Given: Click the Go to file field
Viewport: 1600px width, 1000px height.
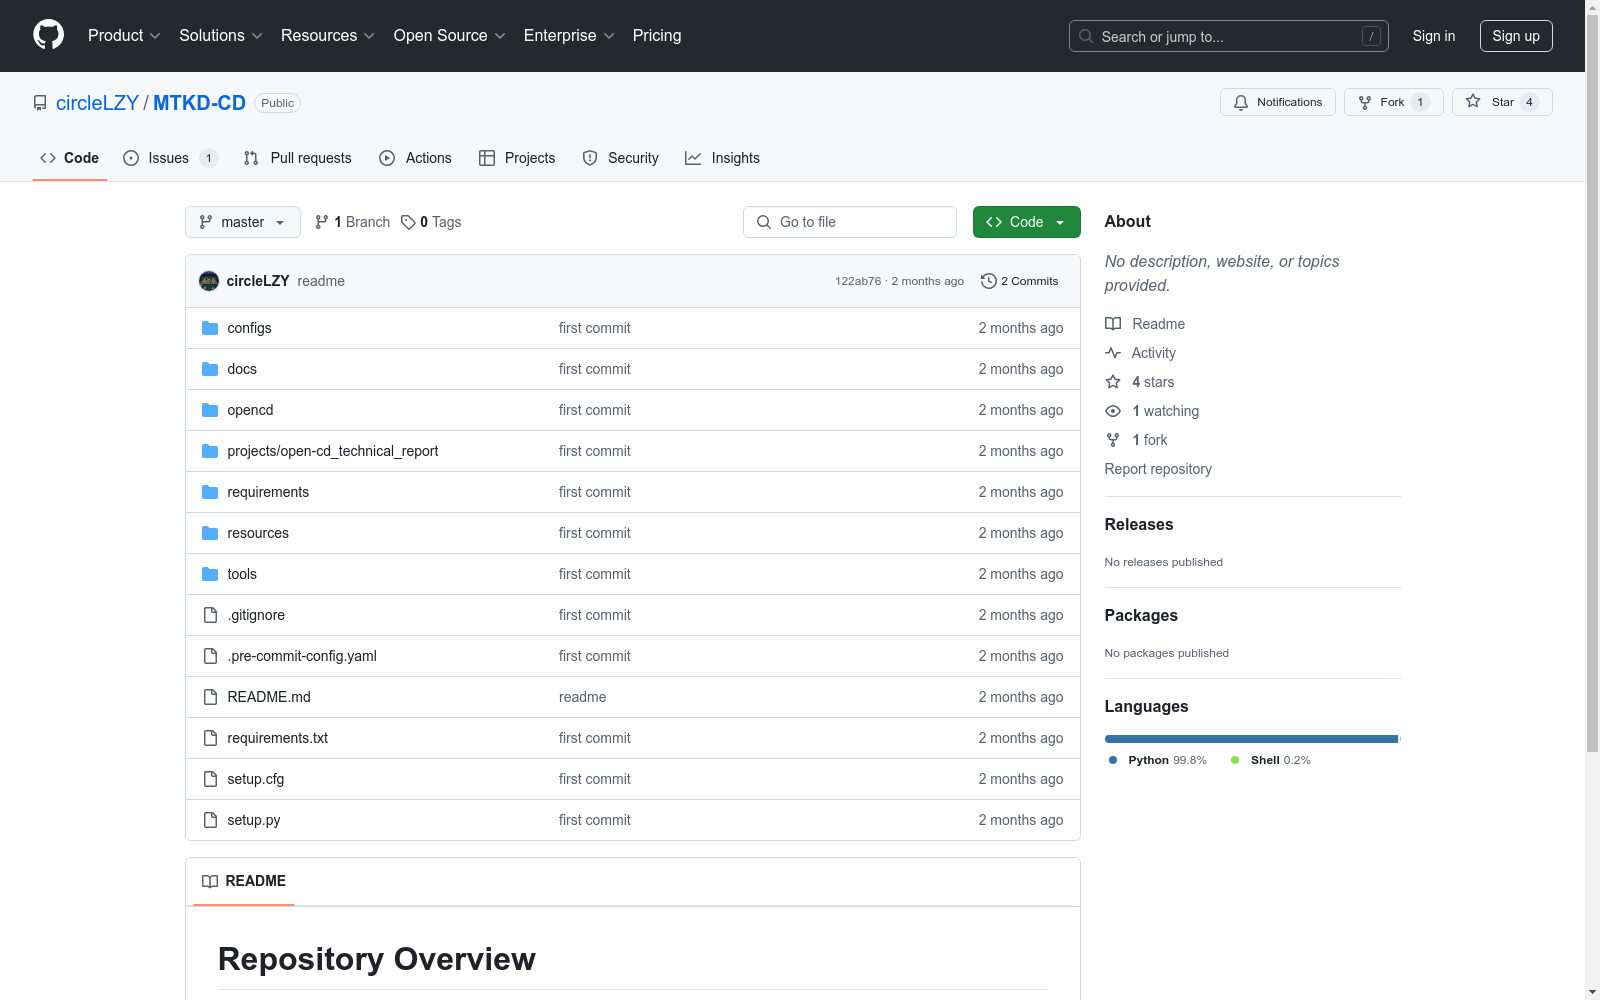Looking at the screenshot, I should 849,222.
